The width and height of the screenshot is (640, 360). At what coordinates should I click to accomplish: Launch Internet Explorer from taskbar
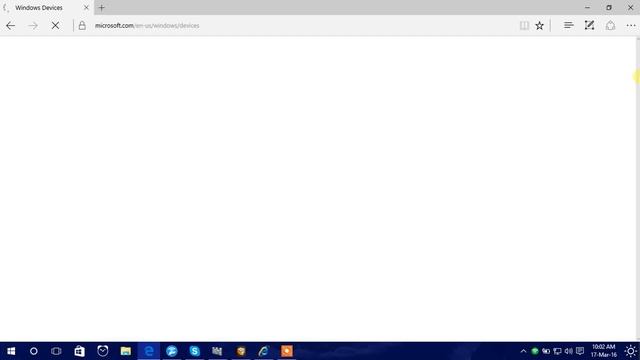pyautogui.click(x=264, y=351)
